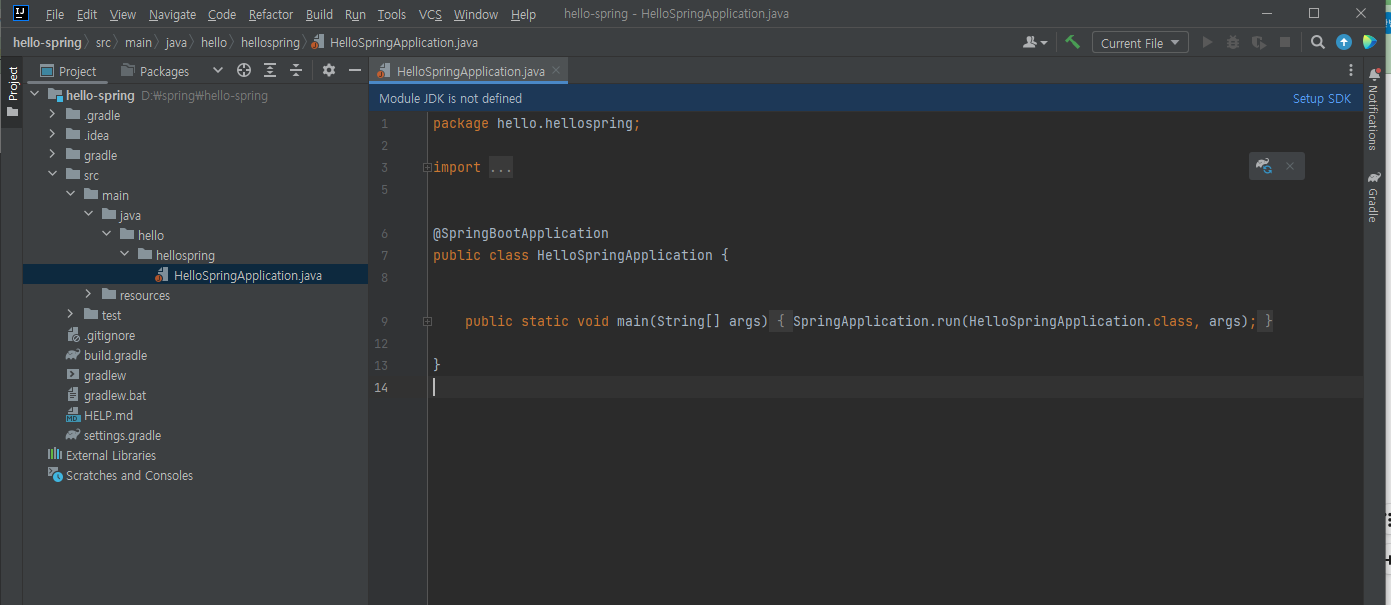The width and height of the screenshot is (1391, 605).
Task: Collapse the hello-spring root node
Action: [x=36, y=95]
